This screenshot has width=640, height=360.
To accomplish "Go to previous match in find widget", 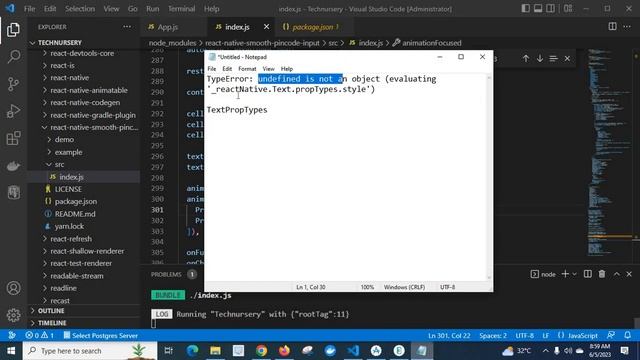I will [526, 59].
